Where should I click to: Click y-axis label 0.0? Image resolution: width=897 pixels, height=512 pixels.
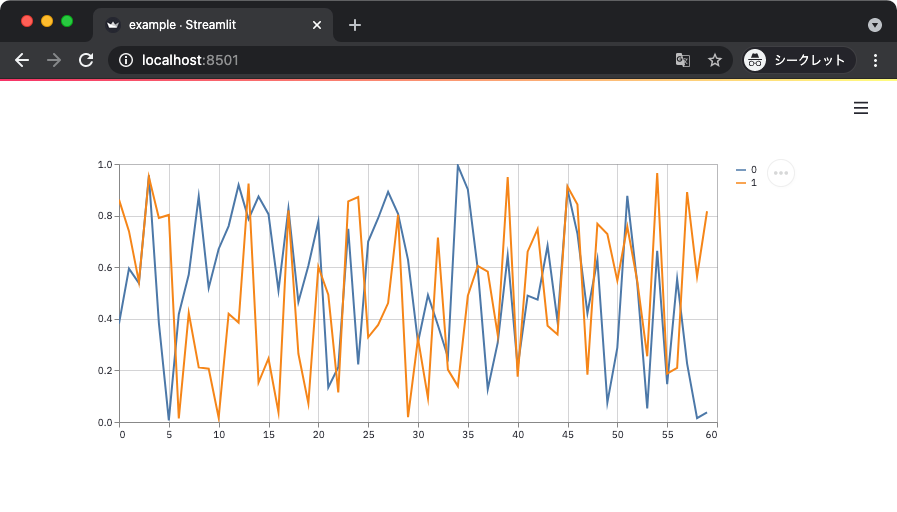point(105,423)
